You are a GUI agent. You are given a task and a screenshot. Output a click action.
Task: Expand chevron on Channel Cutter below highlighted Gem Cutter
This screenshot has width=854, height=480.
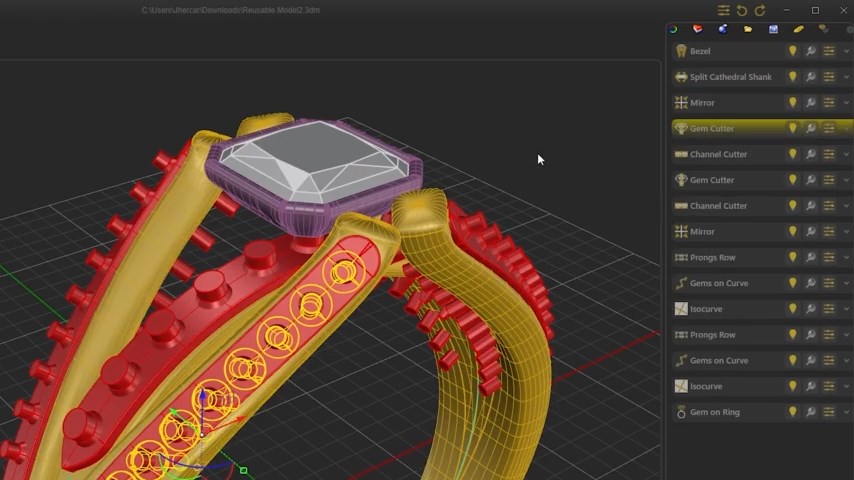coord(846,155)
